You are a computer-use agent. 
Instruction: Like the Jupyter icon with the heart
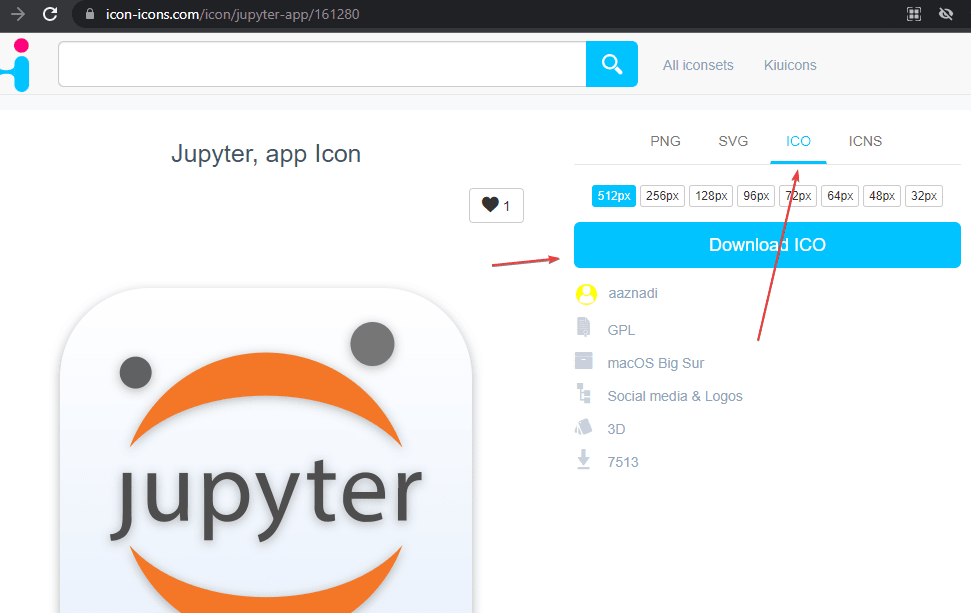(495, 204)
